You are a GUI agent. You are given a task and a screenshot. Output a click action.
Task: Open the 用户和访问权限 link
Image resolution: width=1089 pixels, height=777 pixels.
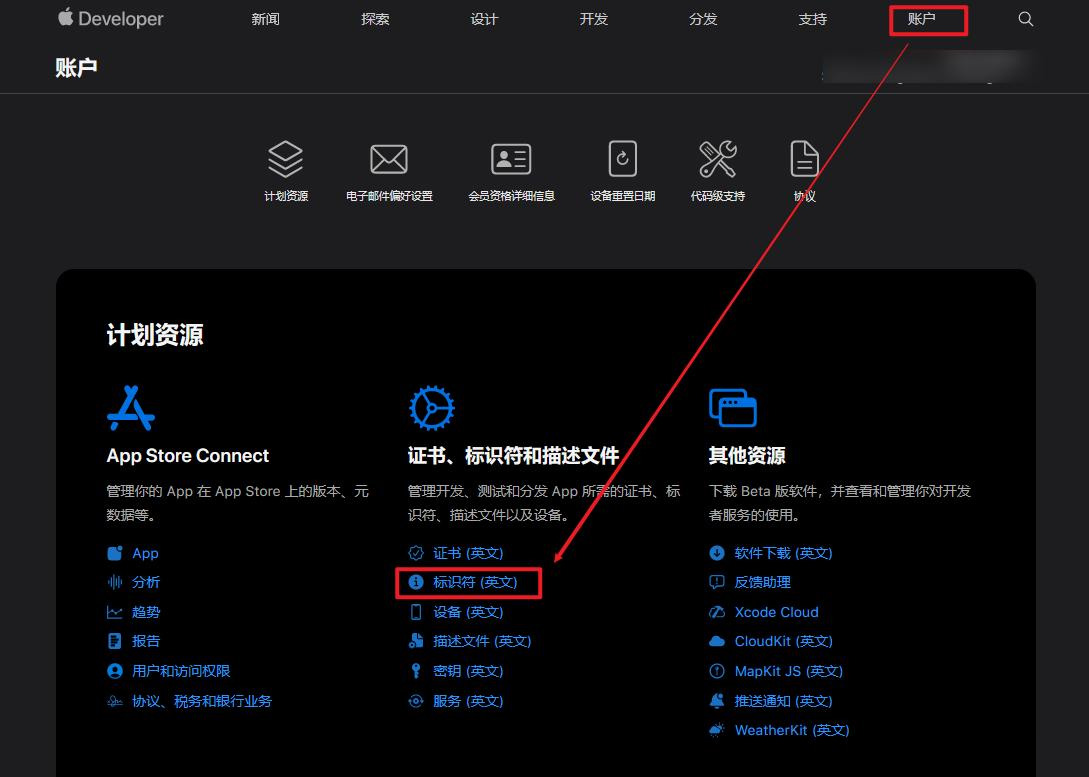(181, 671)
